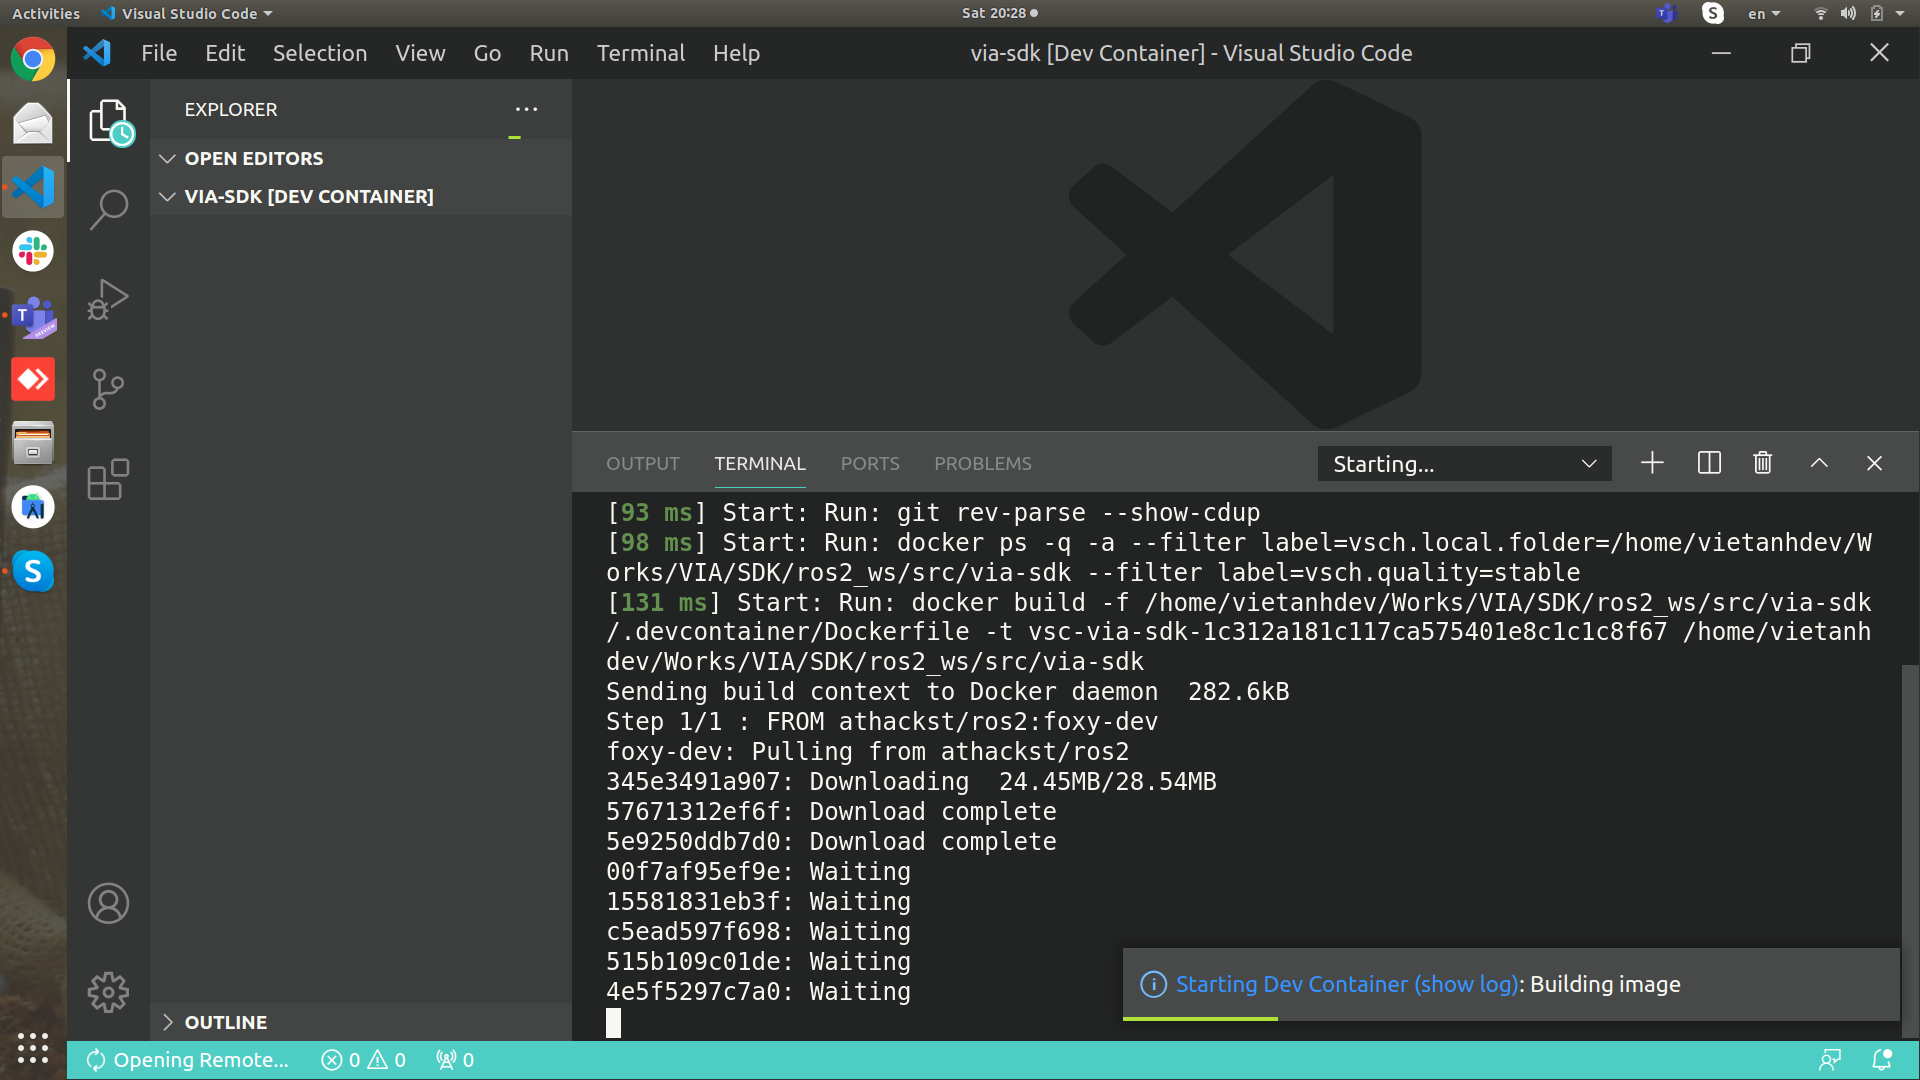Open the Run and Debug view
Image resolution: width=1920 pixels, height=1080 pixels.
pos(108,299)
